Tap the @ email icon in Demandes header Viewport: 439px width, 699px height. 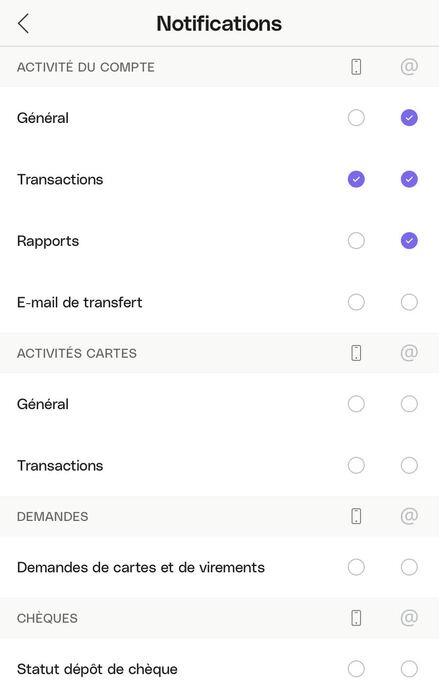(409, 516)
